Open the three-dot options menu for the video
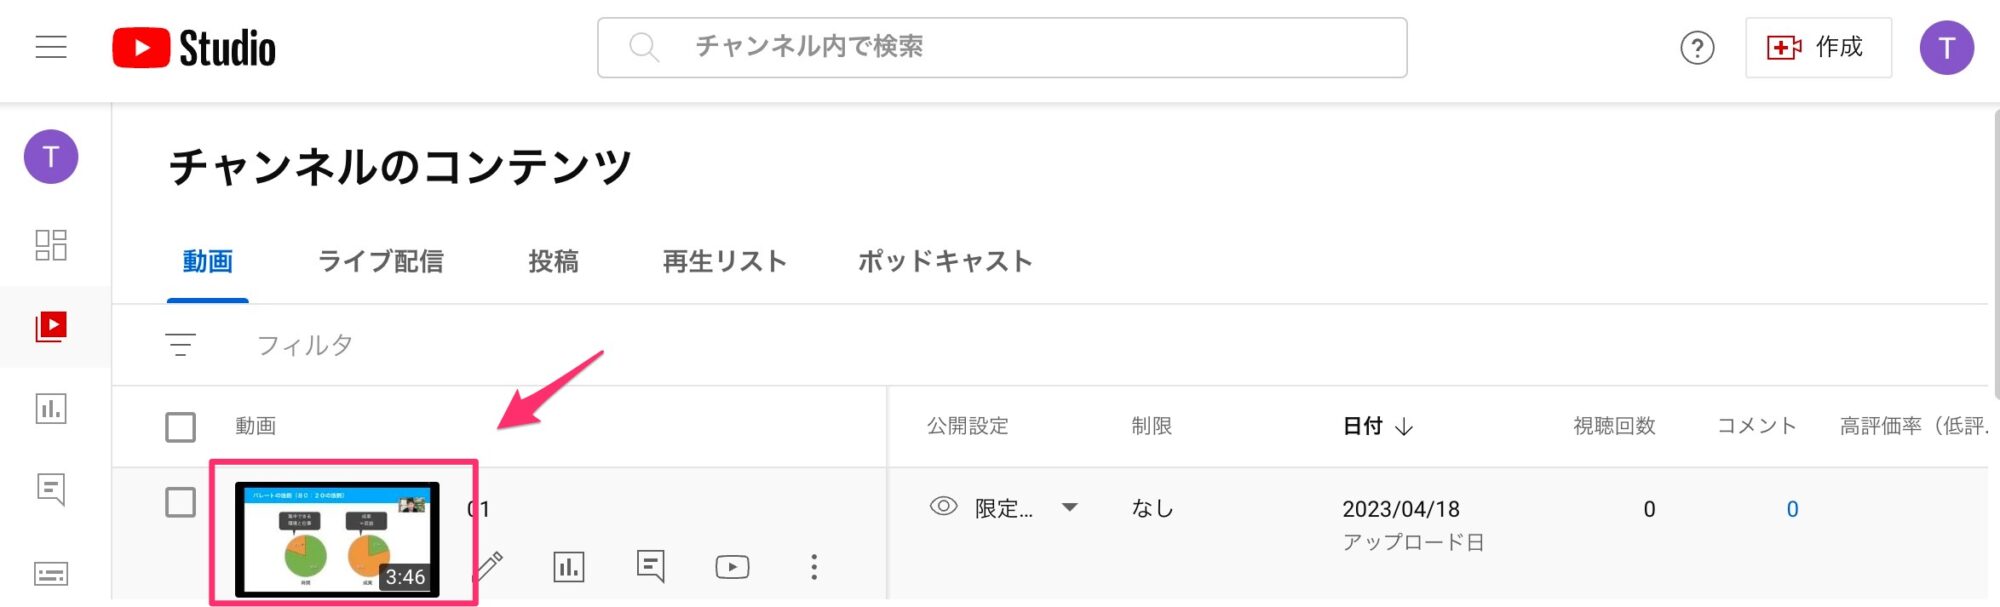The width and height of the screenshot is (2000, 607). point(814,567)
